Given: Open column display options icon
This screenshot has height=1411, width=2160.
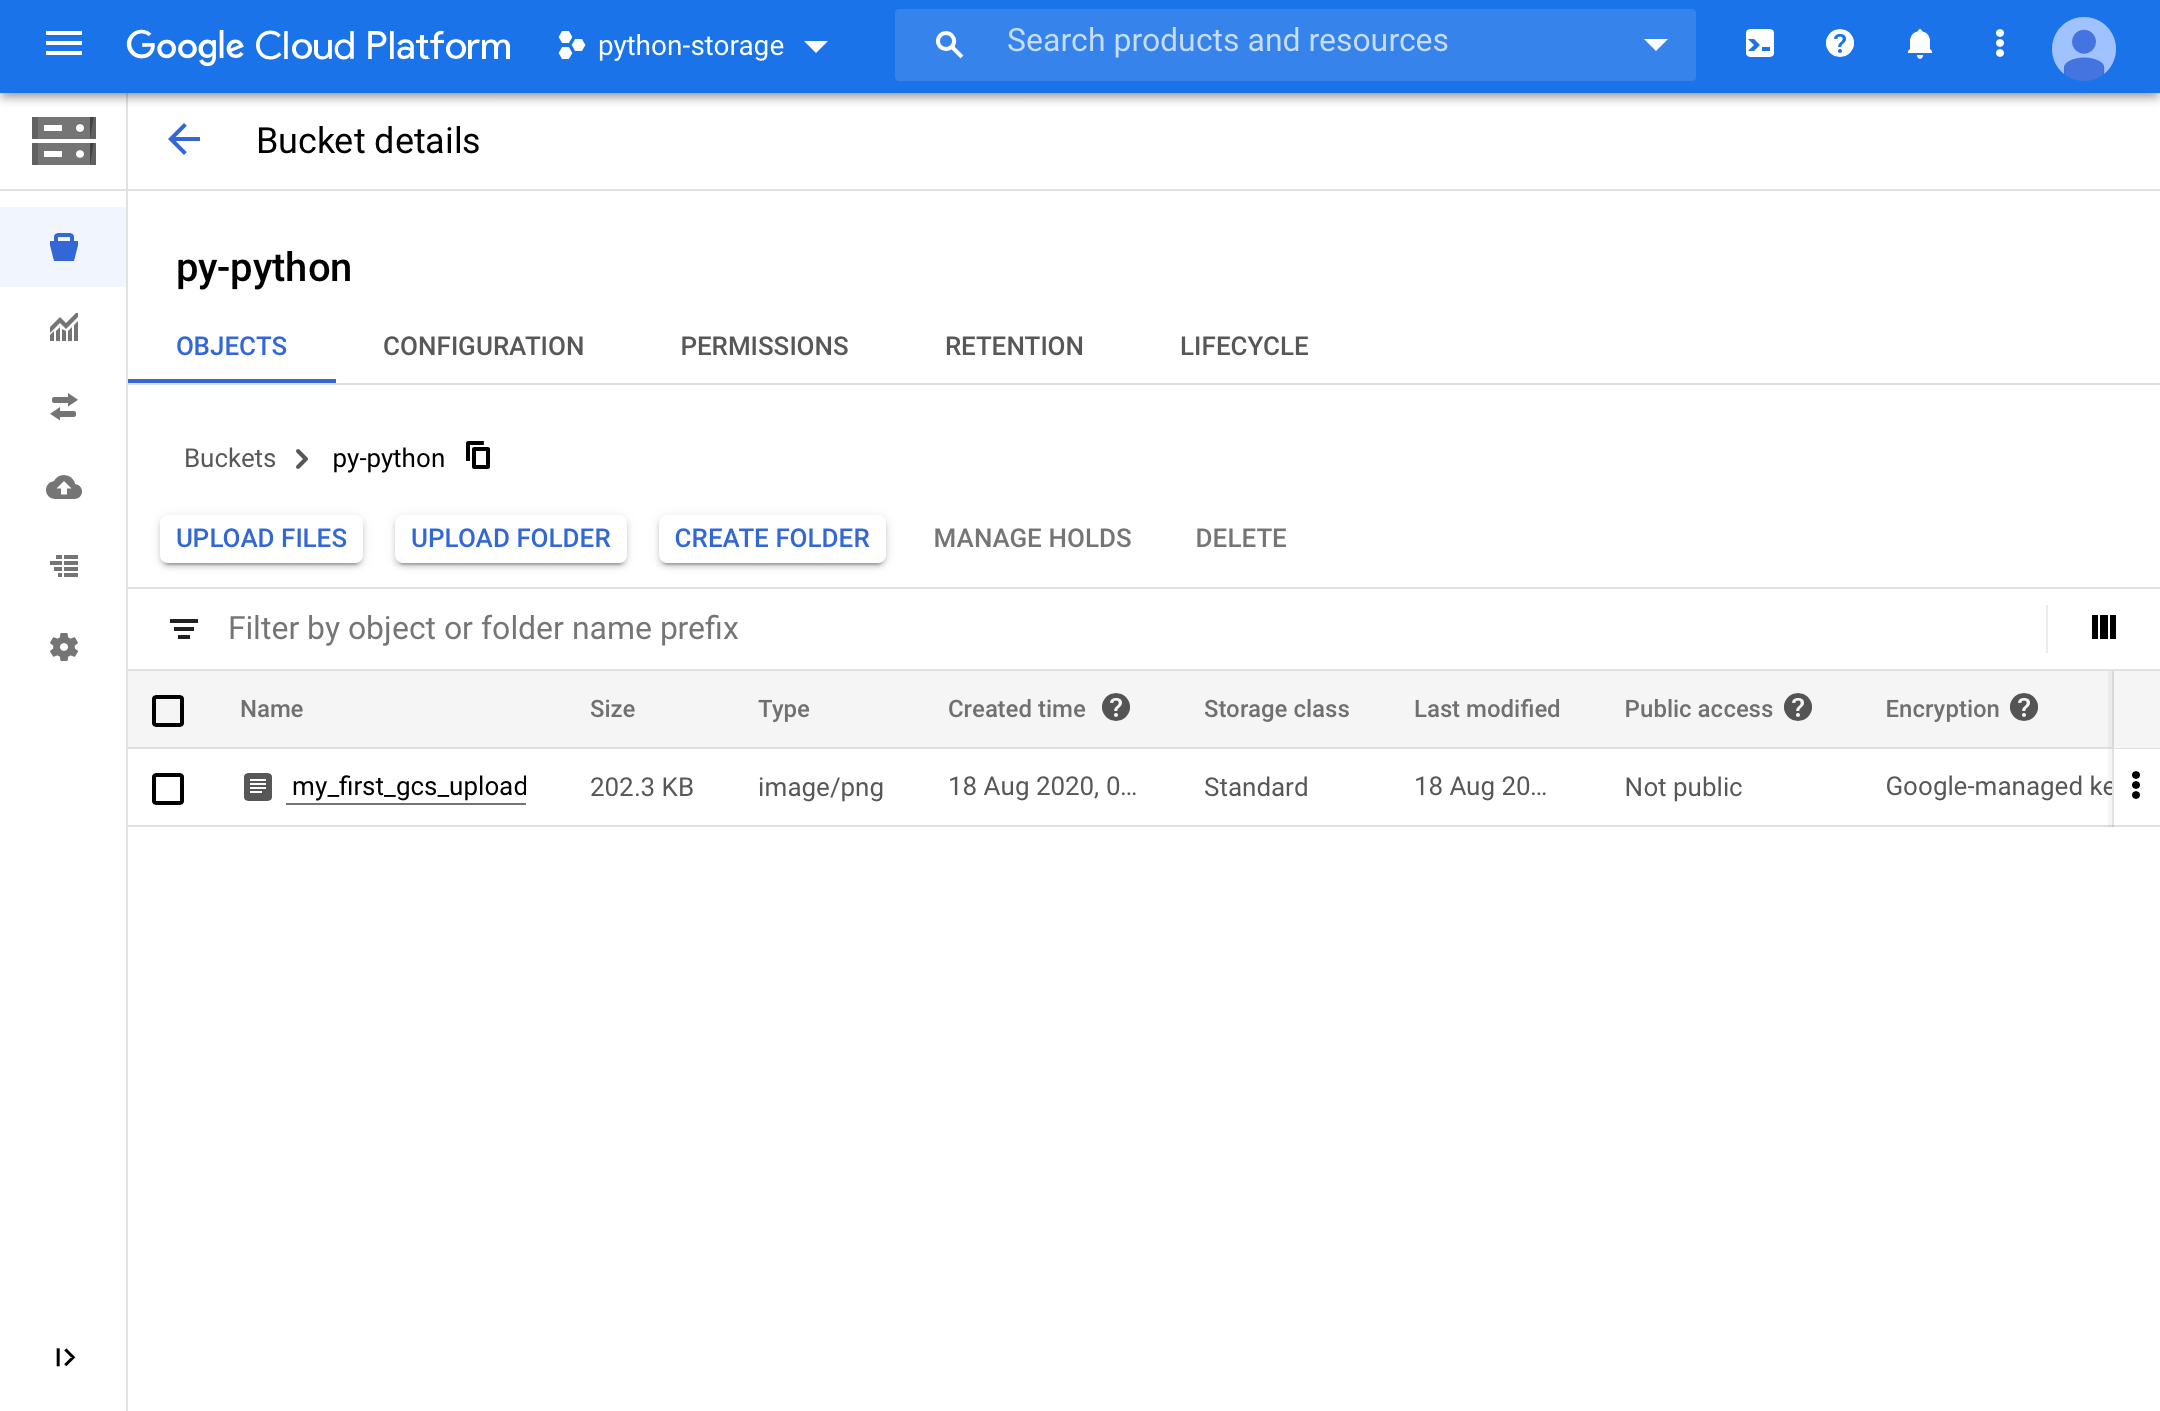Looking at the screenshot, I should (x=2103, y=627).
